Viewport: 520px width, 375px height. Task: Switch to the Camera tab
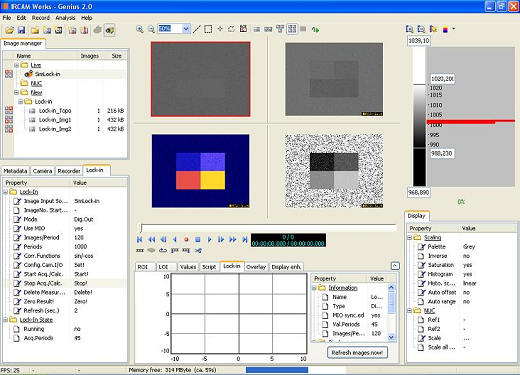(x=42, y=171)
